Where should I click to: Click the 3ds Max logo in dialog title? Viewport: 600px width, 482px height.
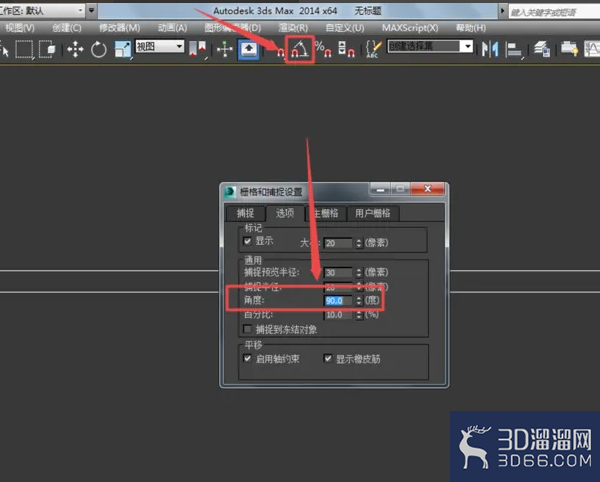tap(230, 191)
